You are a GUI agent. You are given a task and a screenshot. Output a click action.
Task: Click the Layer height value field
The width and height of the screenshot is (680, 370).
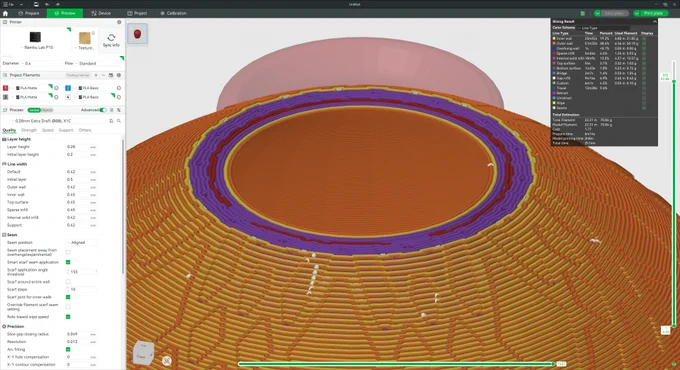(82, 147)
